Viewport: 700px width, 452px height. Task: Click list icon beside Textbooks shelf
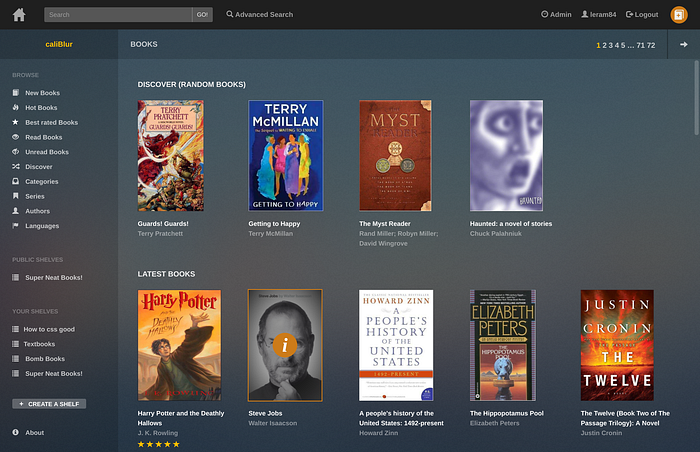pyautogui.click(x=15, y=344)
